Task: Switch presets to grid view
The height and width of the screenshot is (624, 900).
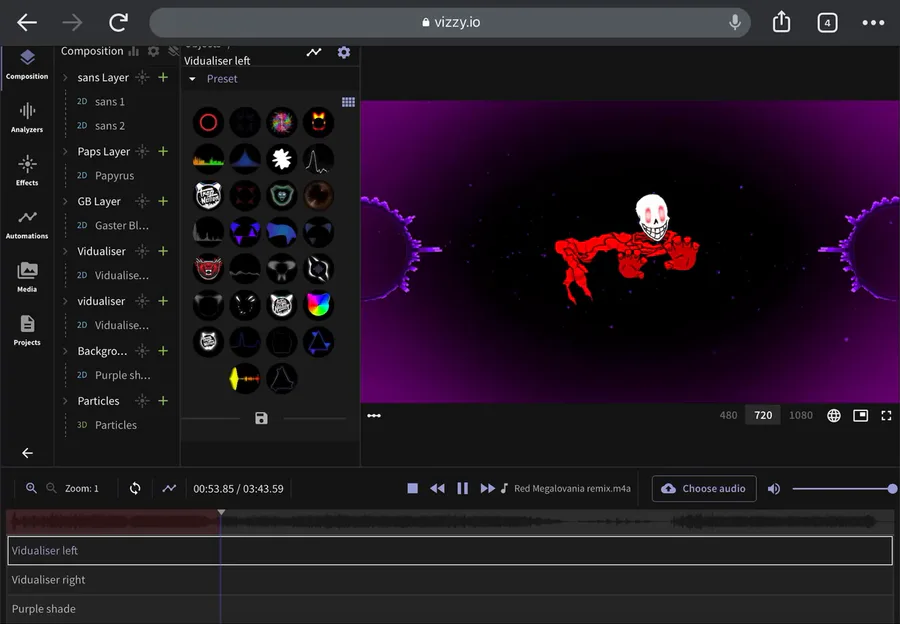Action: pyautogui.click(x=348, y=102)
